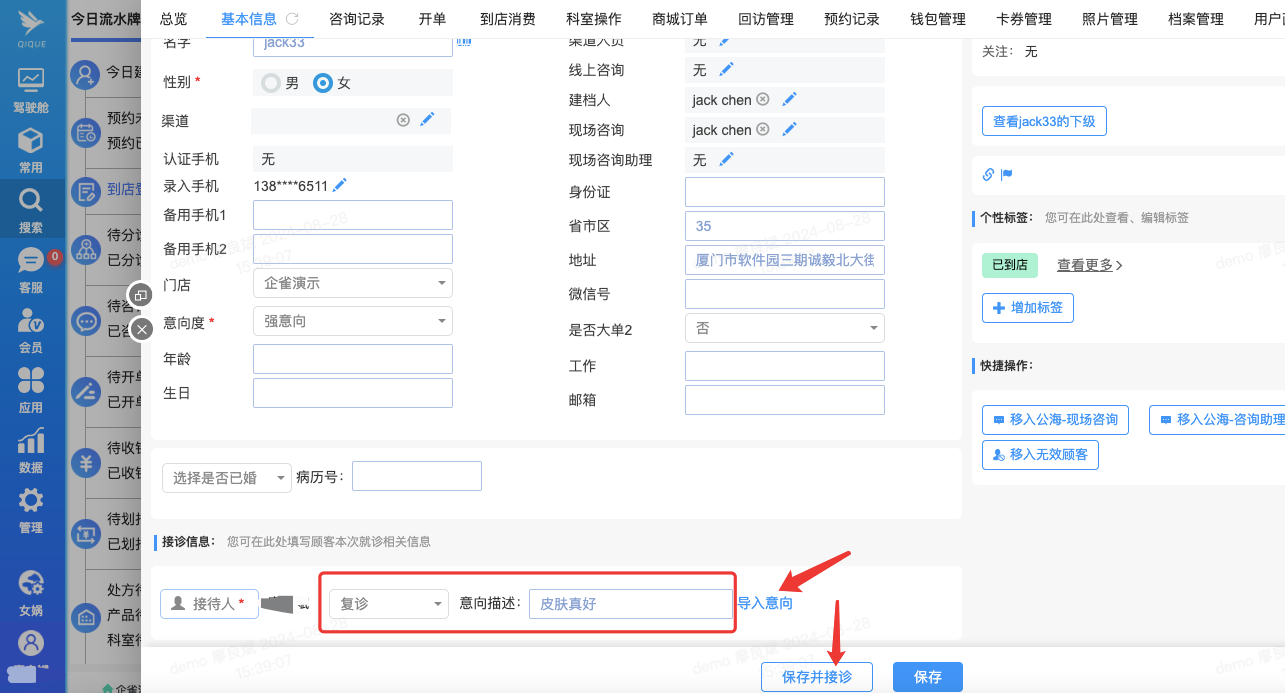Screen dimensions: 1285x693
Task: Go to the 预约记录 tab
Action: tap(852, 19)
